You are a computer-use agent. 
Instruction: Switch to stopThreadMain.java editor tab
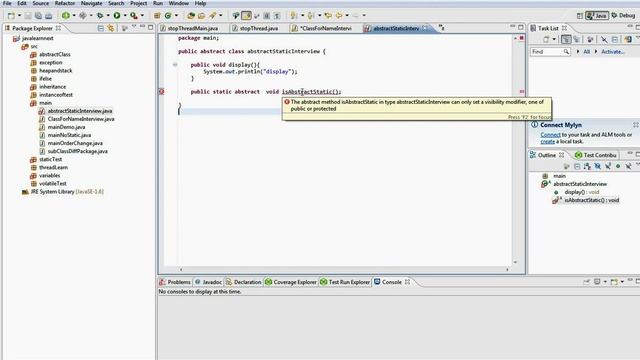pos(193,28)
